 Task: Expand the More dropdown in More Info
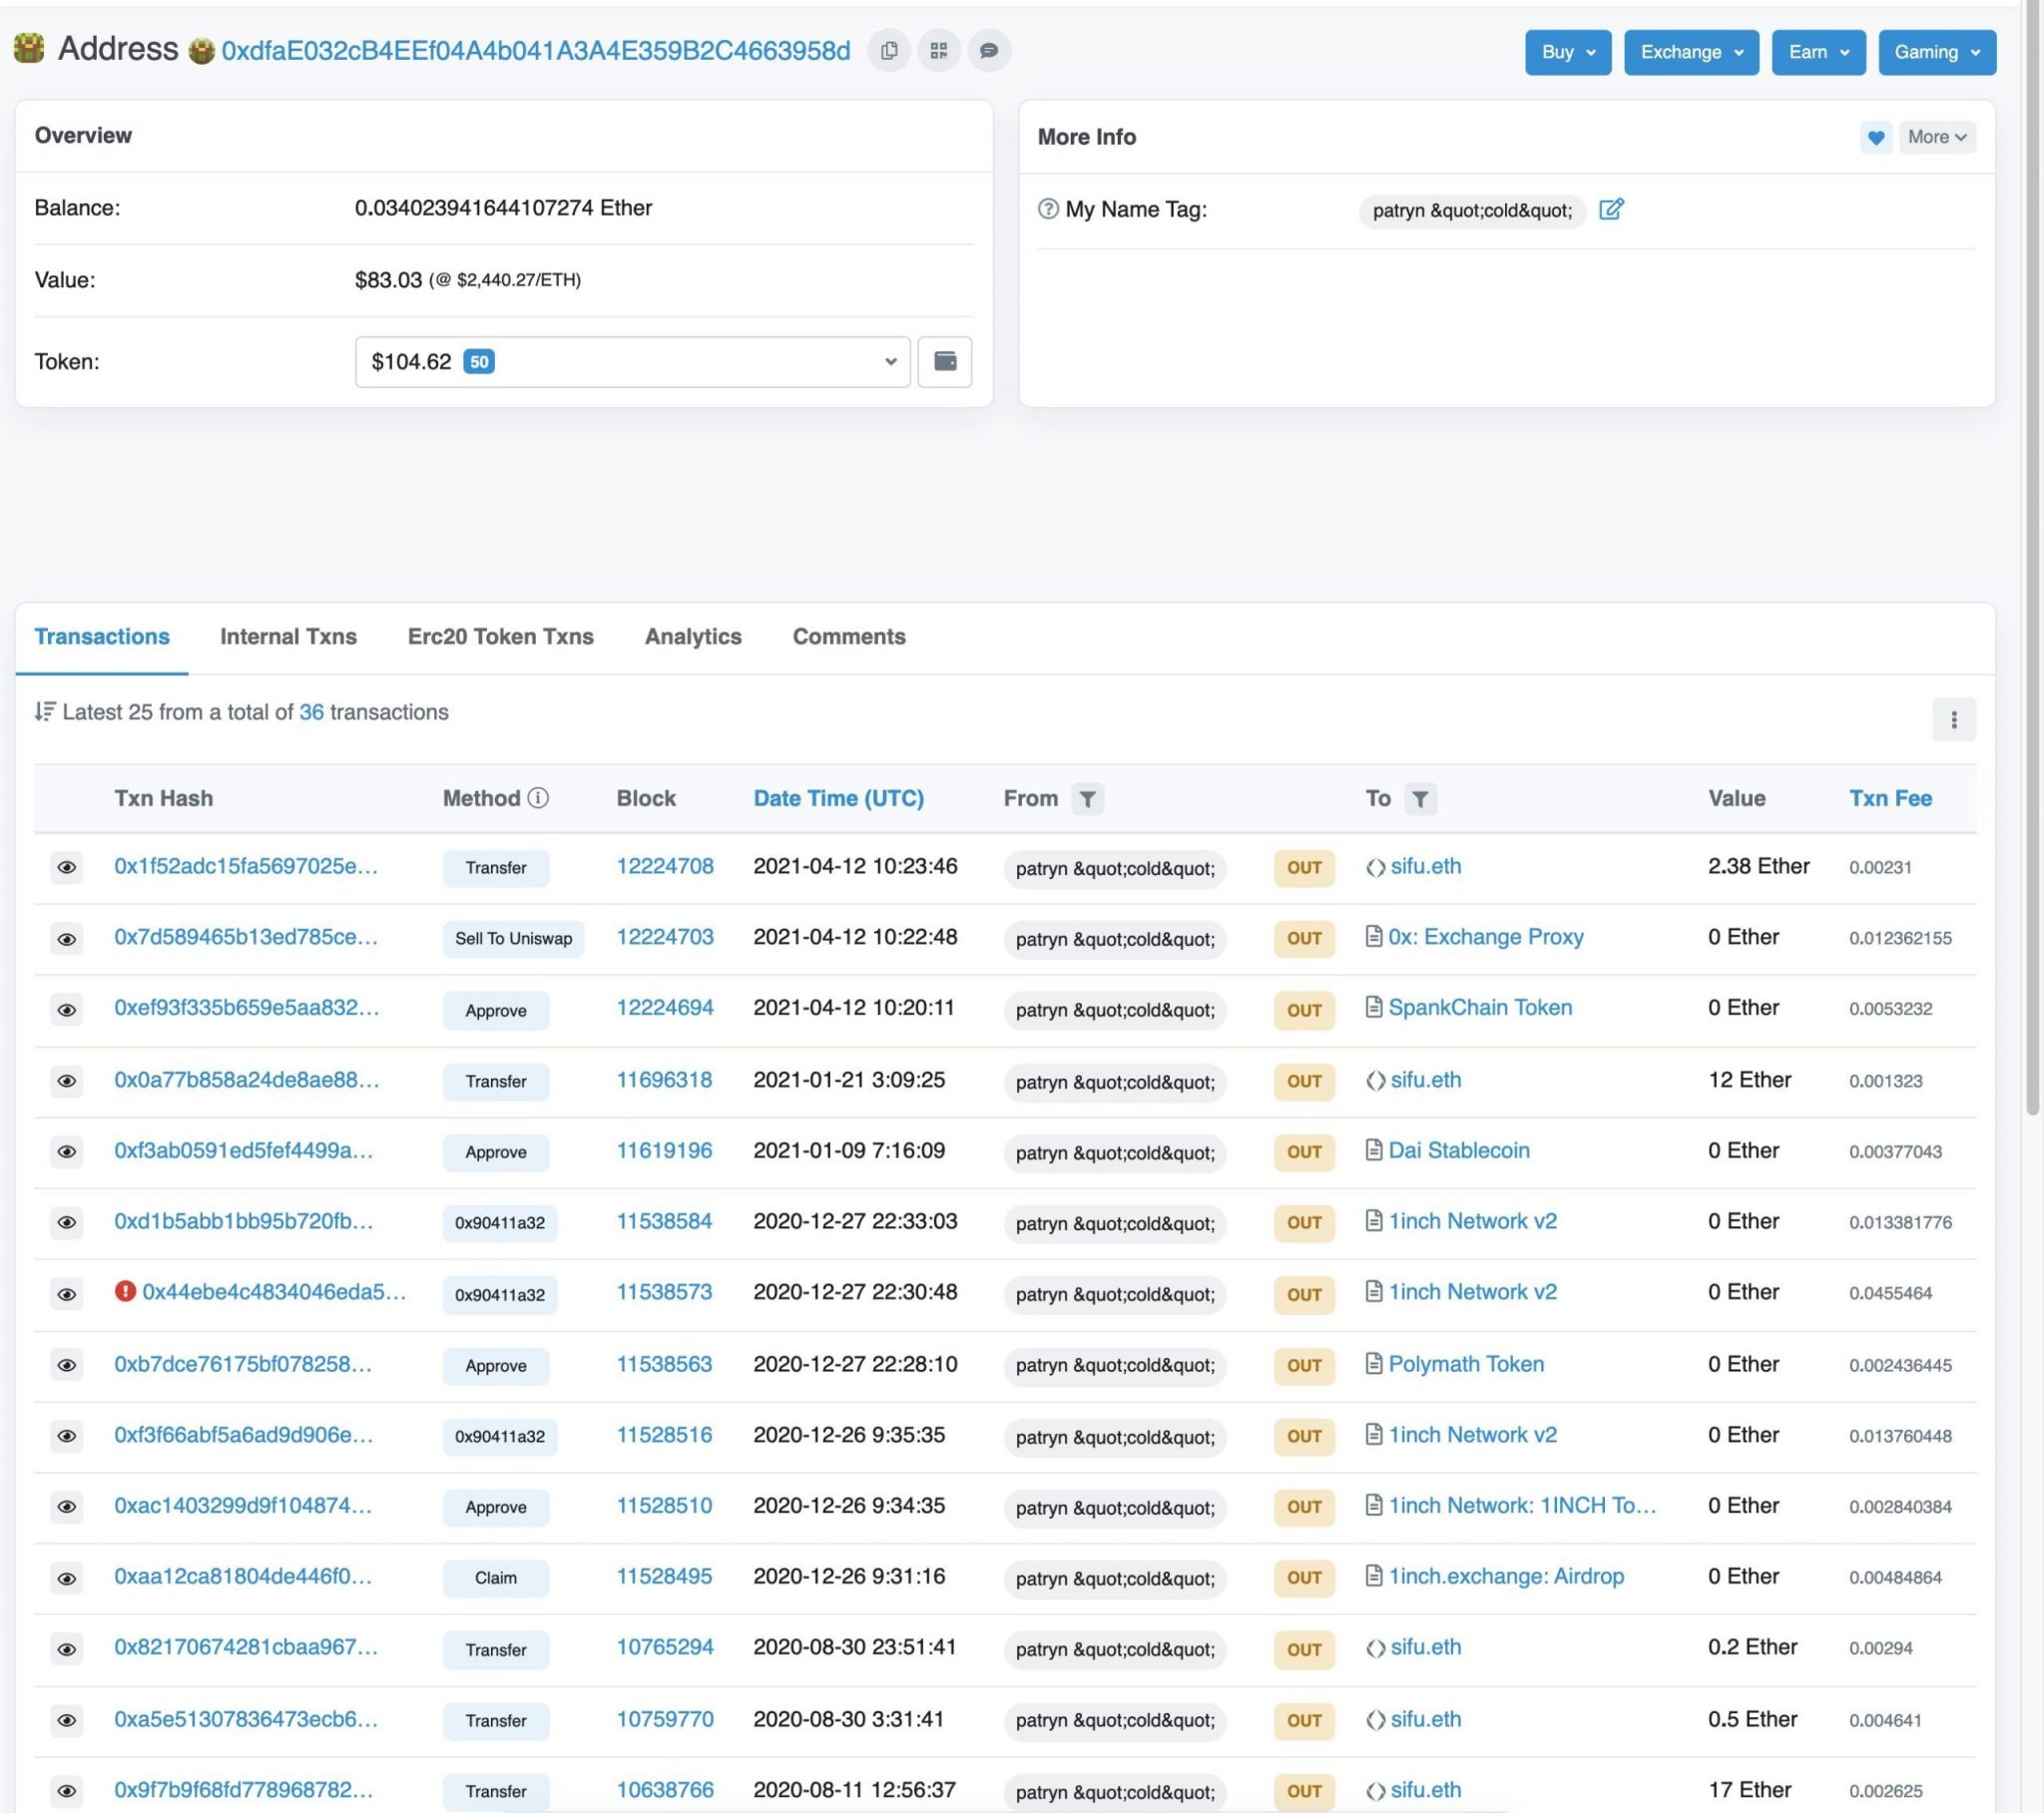(1936, 137)
